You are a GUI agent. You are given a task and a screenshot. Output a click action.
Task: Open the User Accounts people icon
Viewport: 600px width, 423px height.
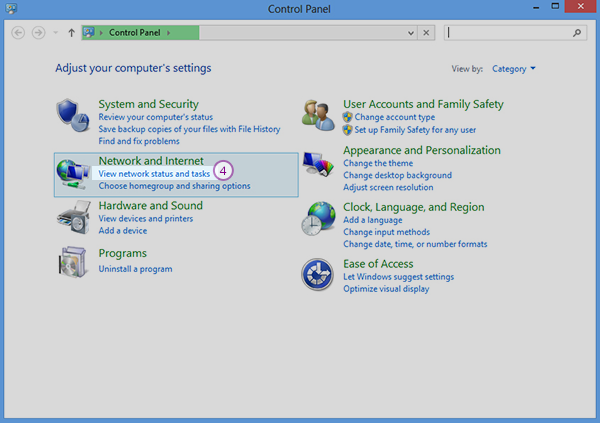(318, 115)
